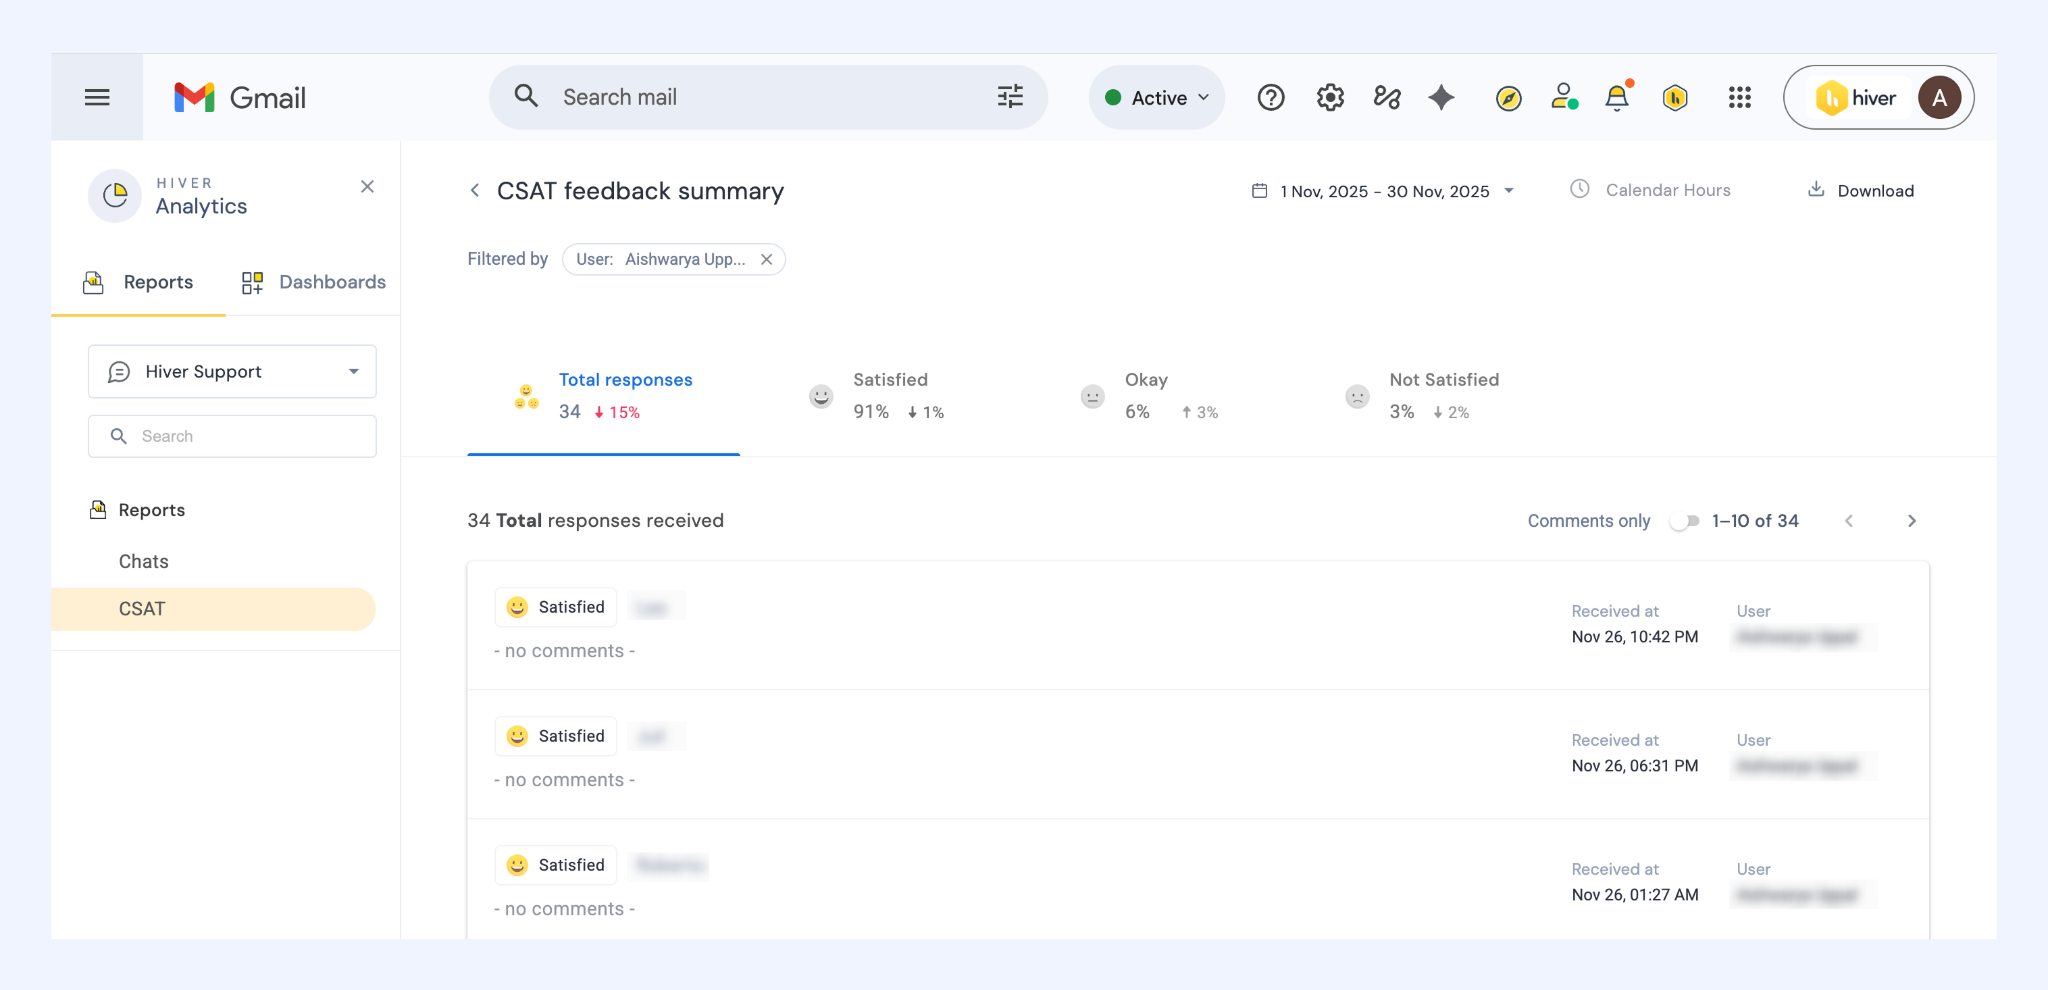Viewport: 2048px width, 990px height.
Task: Open the Satisfied response from Nov 26, 01:27 AM
Action: 1197,879
